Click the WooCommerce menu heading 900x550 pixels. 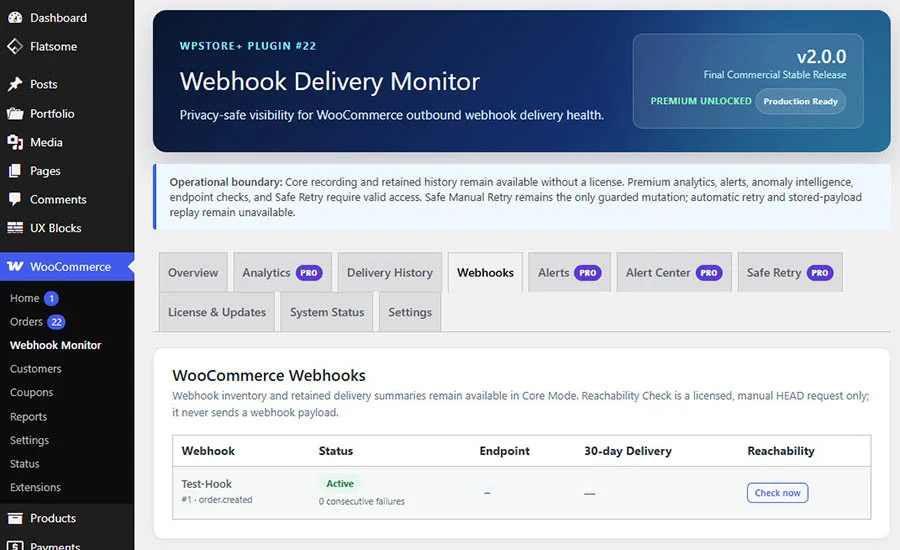coord(70,267)
